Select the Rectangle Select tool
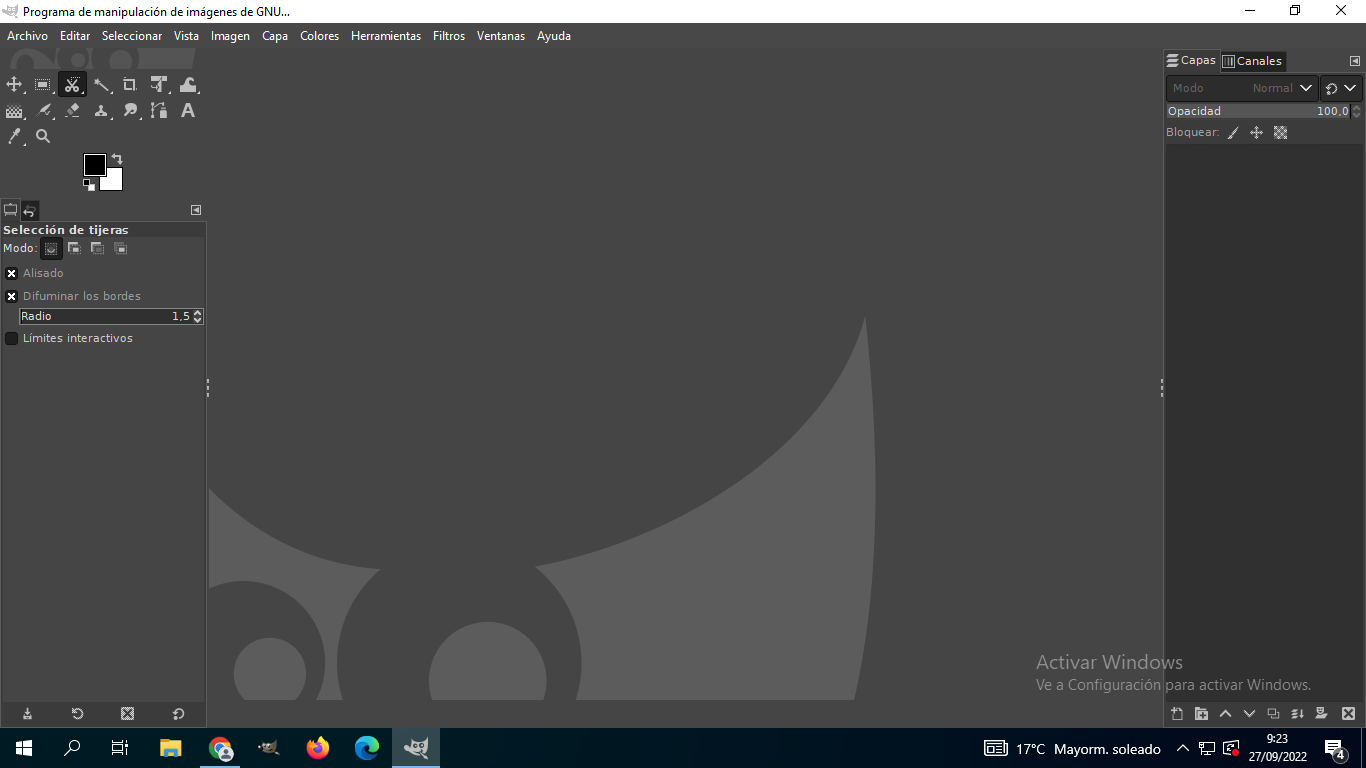Screen dimensions: 1366x768 43,85
